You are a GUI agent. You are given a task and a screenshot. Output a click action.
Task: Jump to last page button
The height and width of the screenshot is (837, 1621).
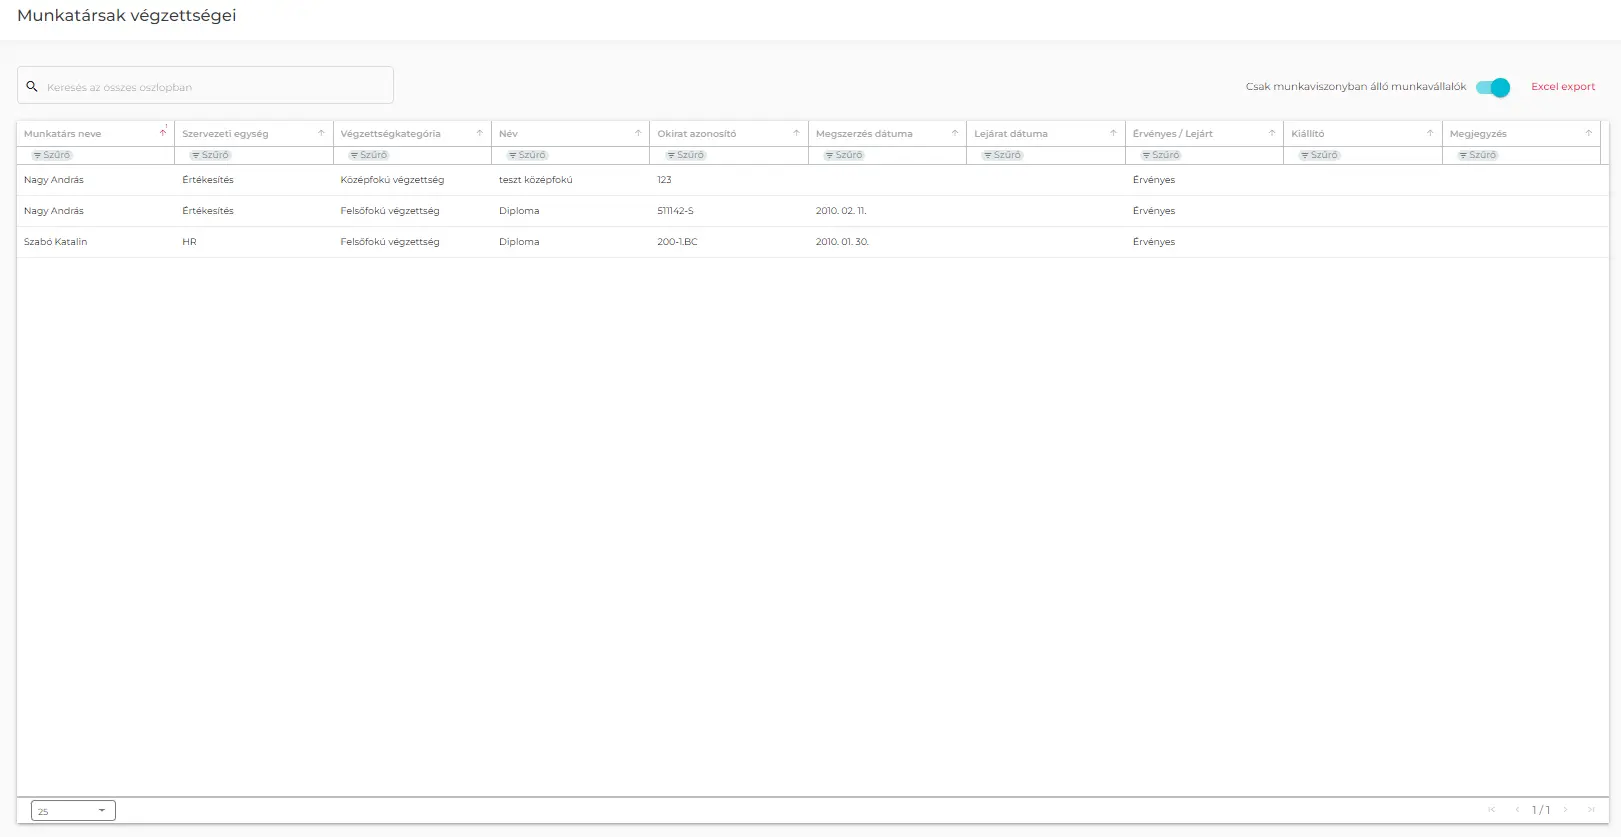pos(1591,810)
